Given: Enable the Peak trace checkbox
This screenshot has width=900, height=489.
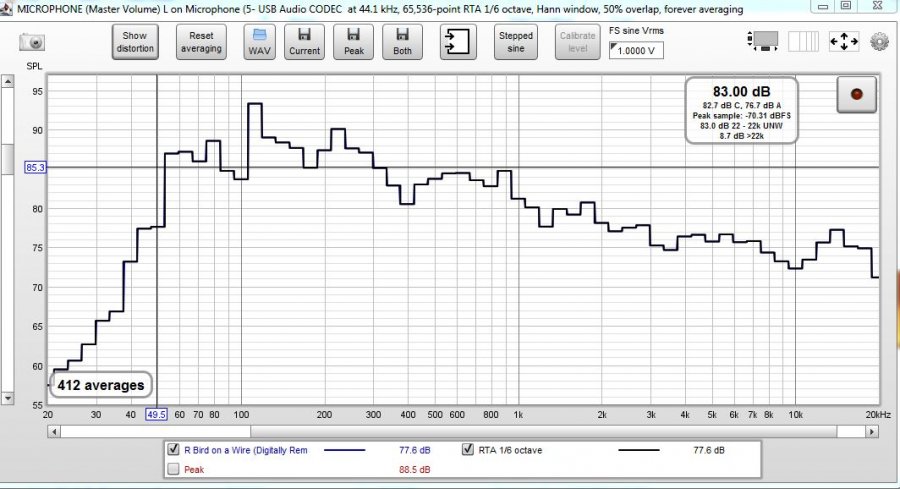Looking at the screenshot, I should click(173, 469).
